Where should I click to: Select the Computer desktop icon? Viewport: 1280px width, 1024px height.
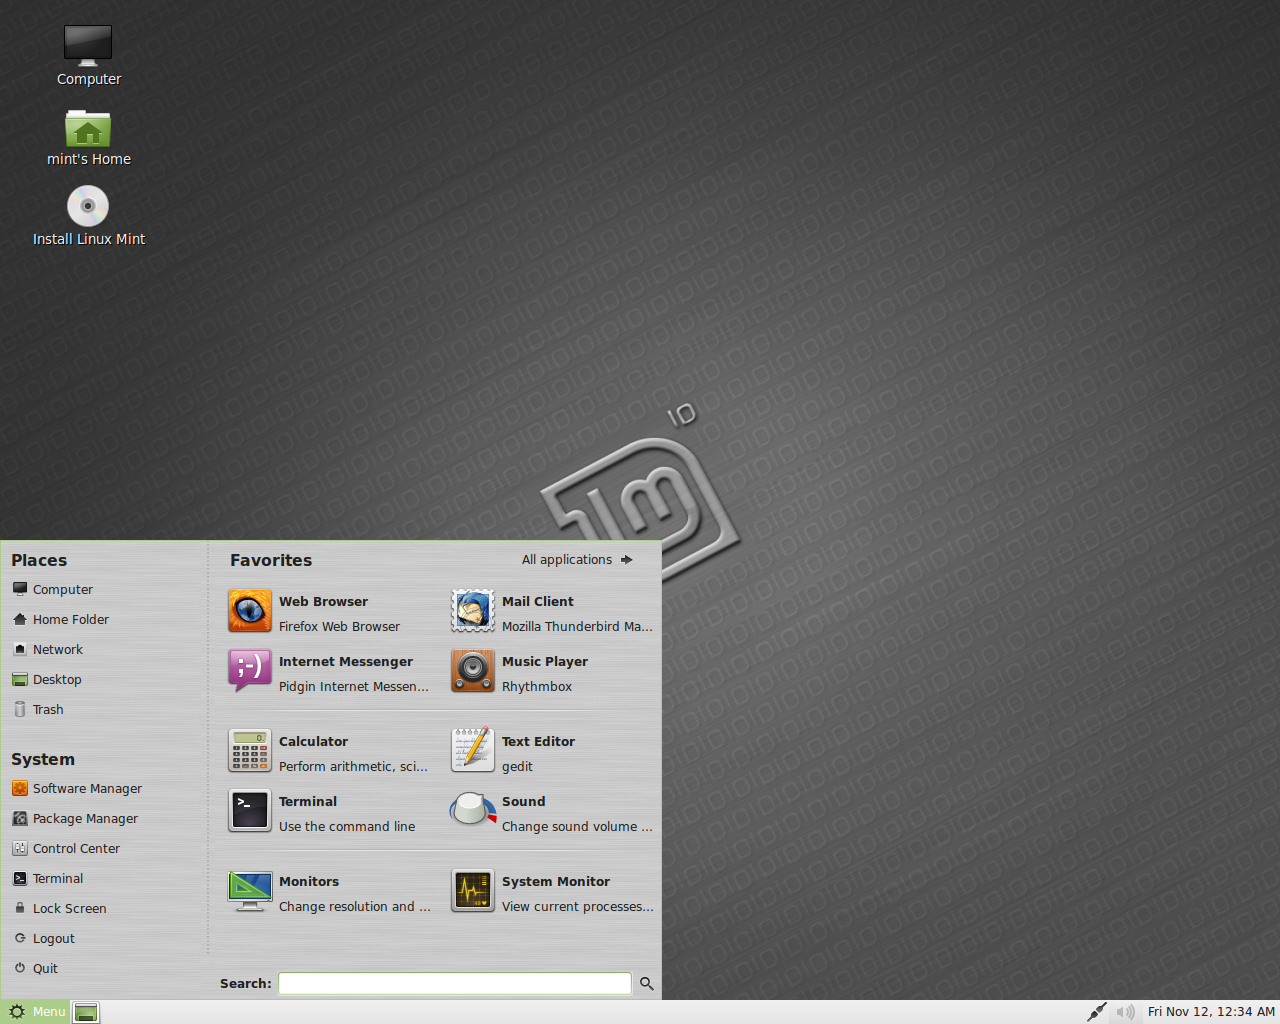click(88, 46)
